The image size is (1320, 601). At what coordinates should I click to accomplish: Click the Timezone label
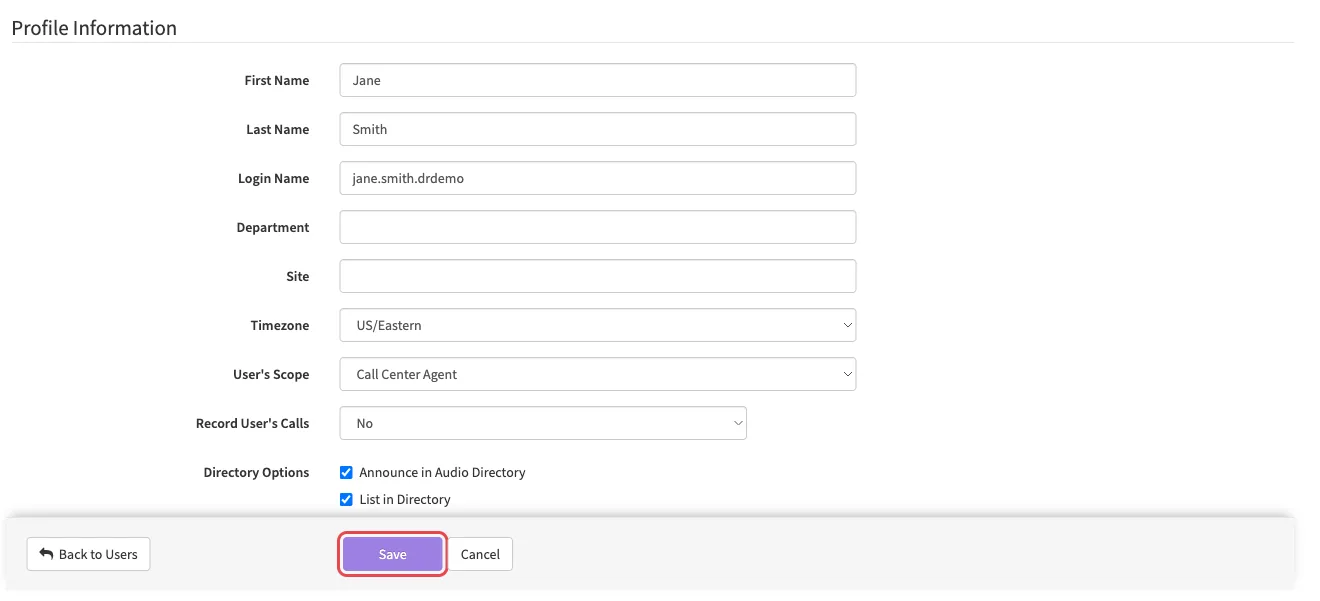280,325
